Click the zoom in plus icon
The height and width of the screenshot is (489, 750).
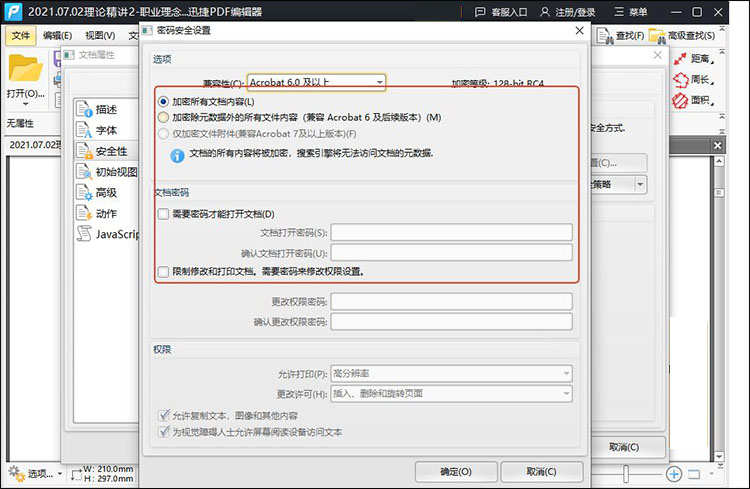(x=674, y=474)
